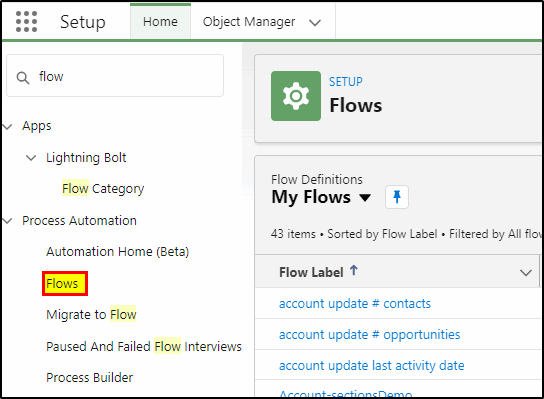Open Paused And Failed Flow Interviews
This screenshot has height=399, width=544.
[144, 346]
